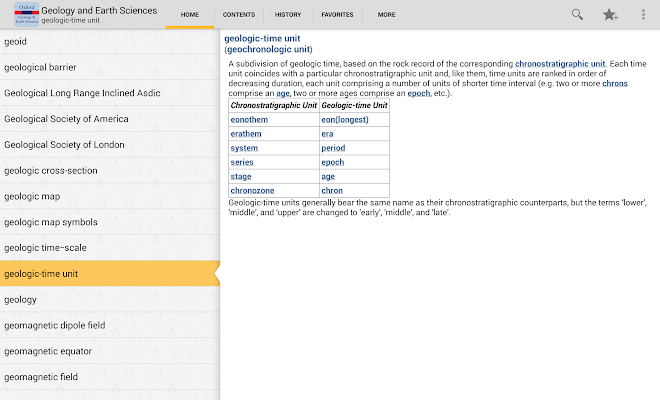Open the 'era' table link
The image size is (660, 400).
point(327,134)
